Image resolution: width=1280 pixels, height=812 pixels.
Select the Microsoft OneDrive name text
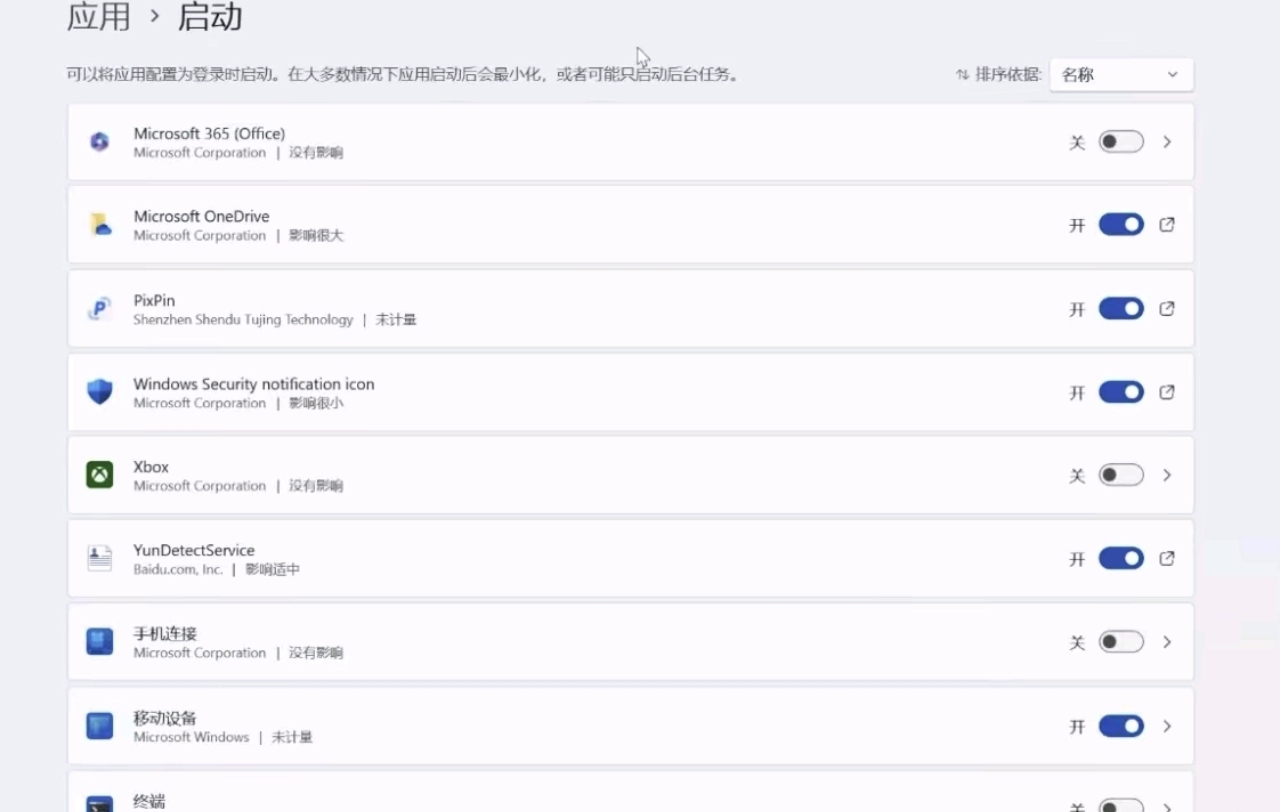click(x=201, y=216)
